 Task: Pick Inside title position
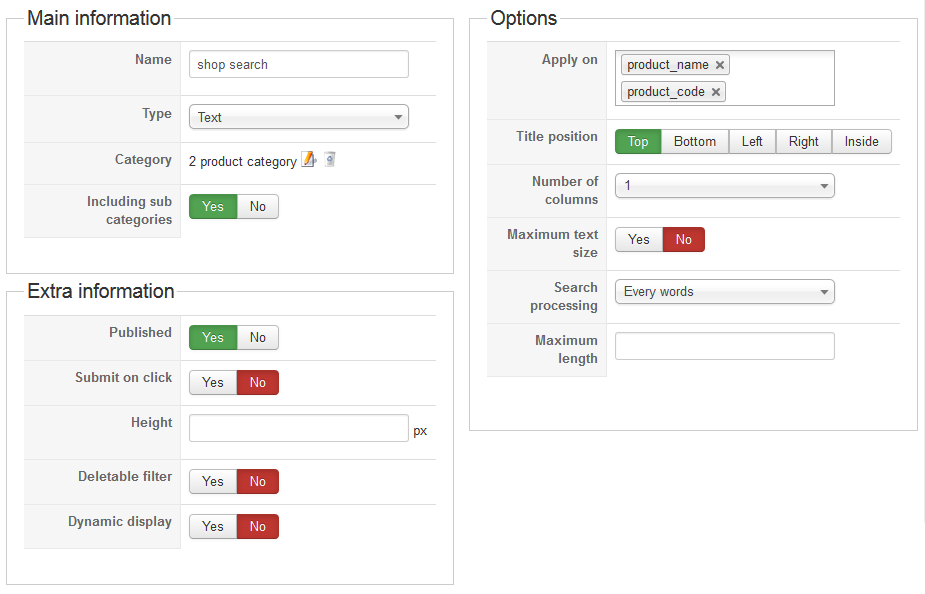861,142
